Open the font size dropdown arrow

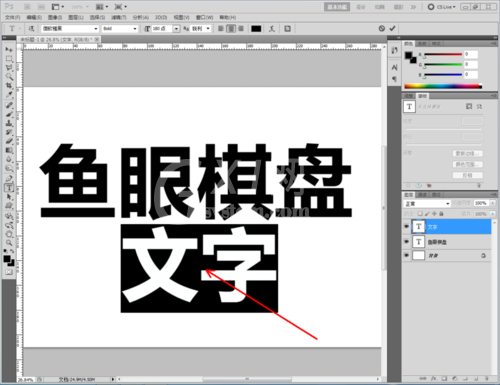tap(176, 29)
